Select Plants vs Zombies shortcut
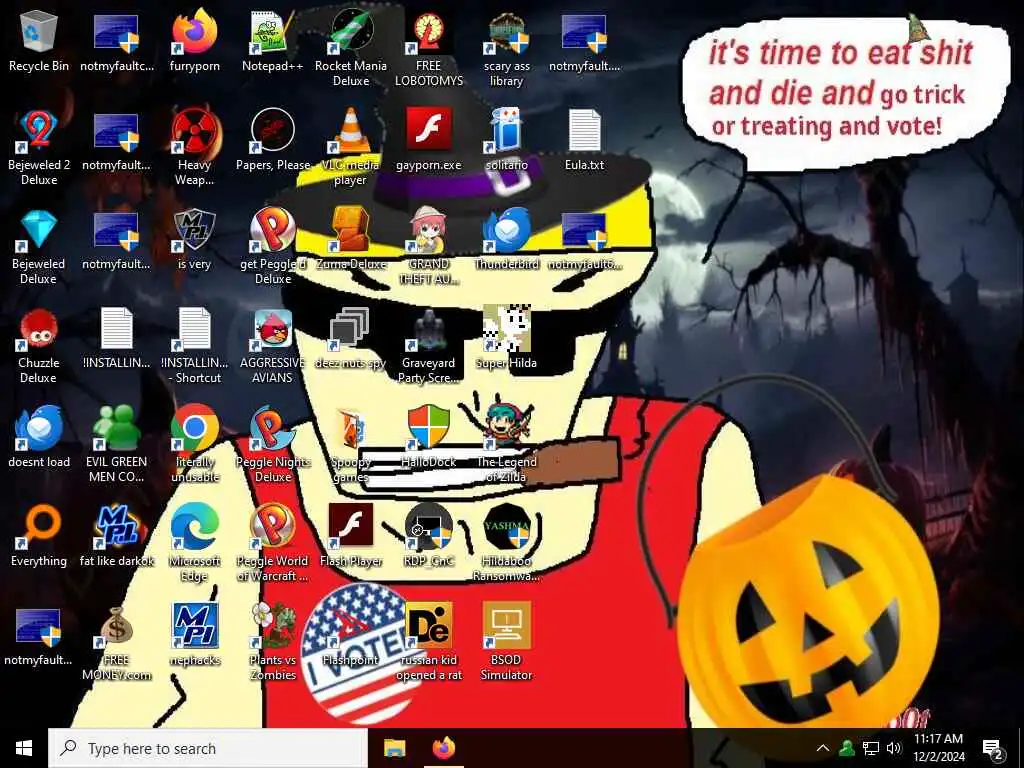 [272, 626]
